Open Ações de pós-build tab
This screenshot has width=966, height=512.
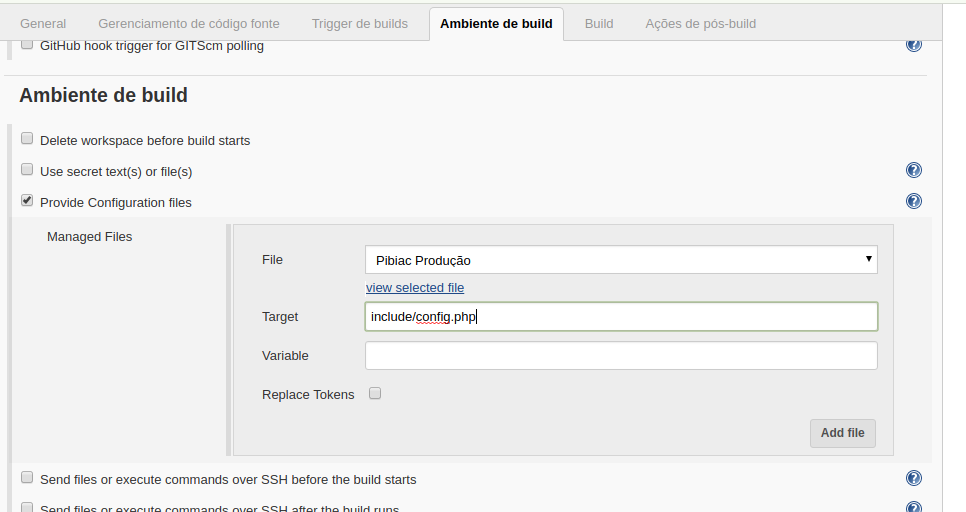(x=700, y=23)
